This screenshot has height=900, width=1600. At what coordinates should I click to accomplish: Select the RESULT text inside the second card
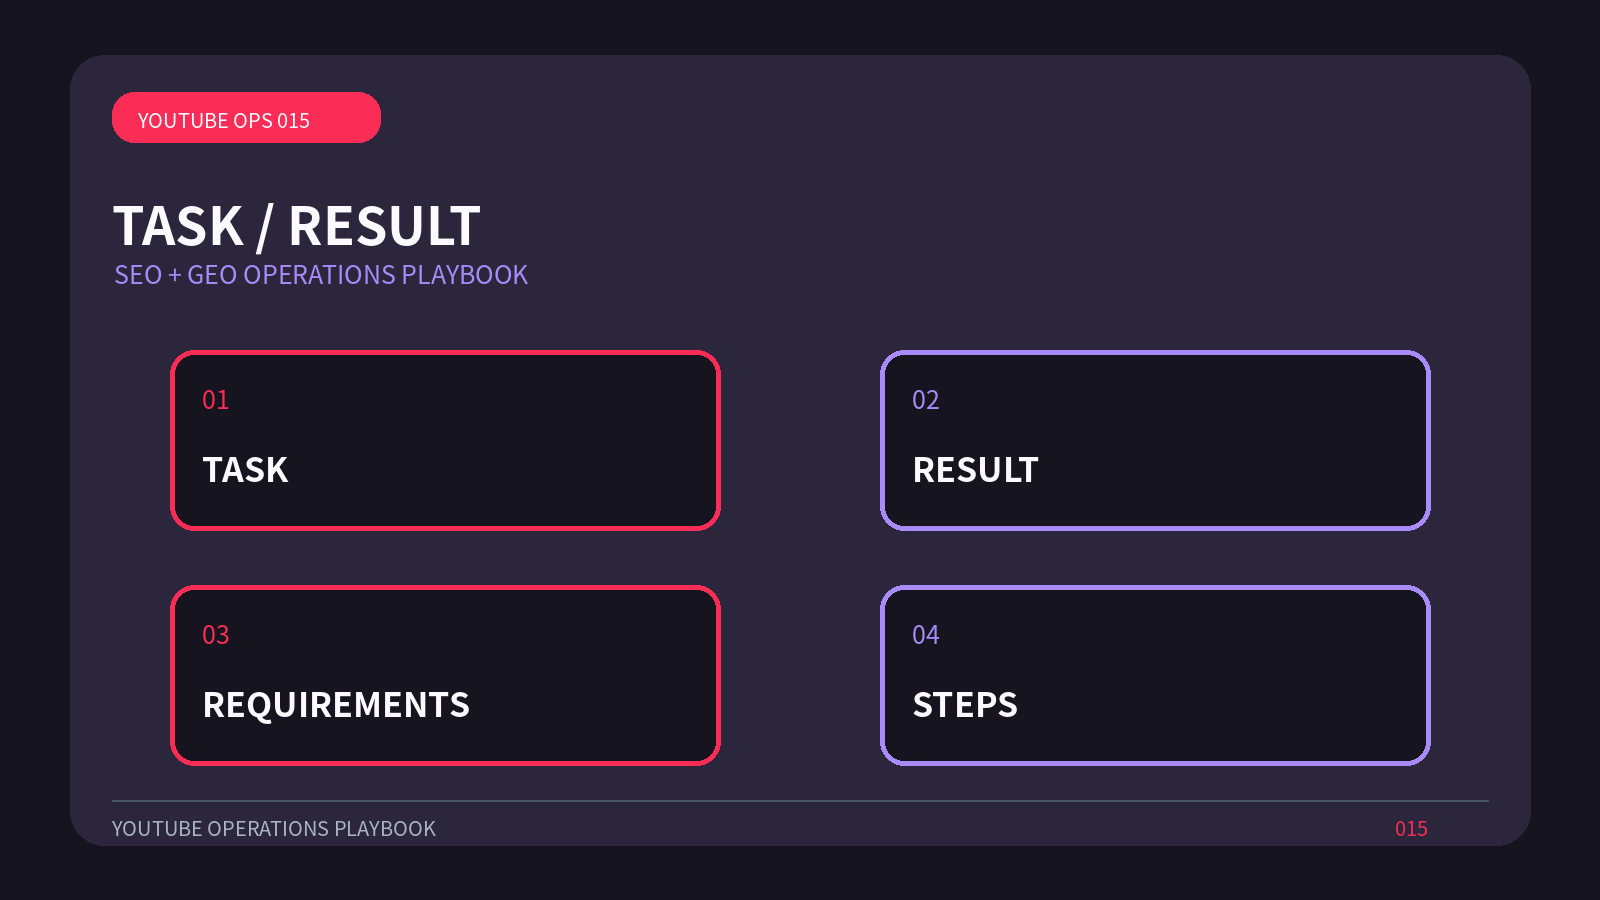click(976, 470)
